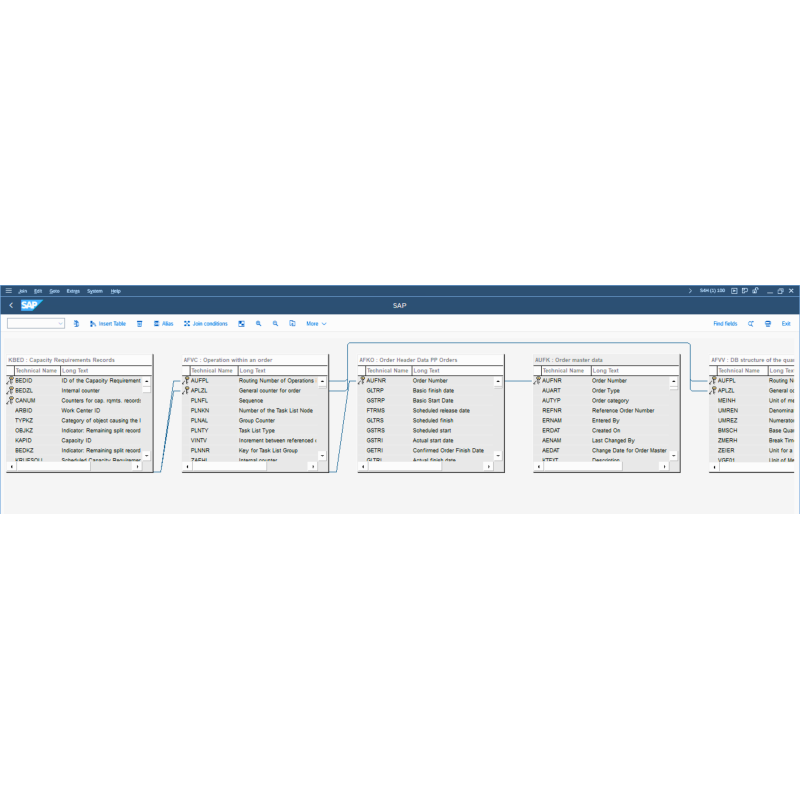Click the delete (trash) icon in the toolbar
Screen dimensions: 800x800
140,323
